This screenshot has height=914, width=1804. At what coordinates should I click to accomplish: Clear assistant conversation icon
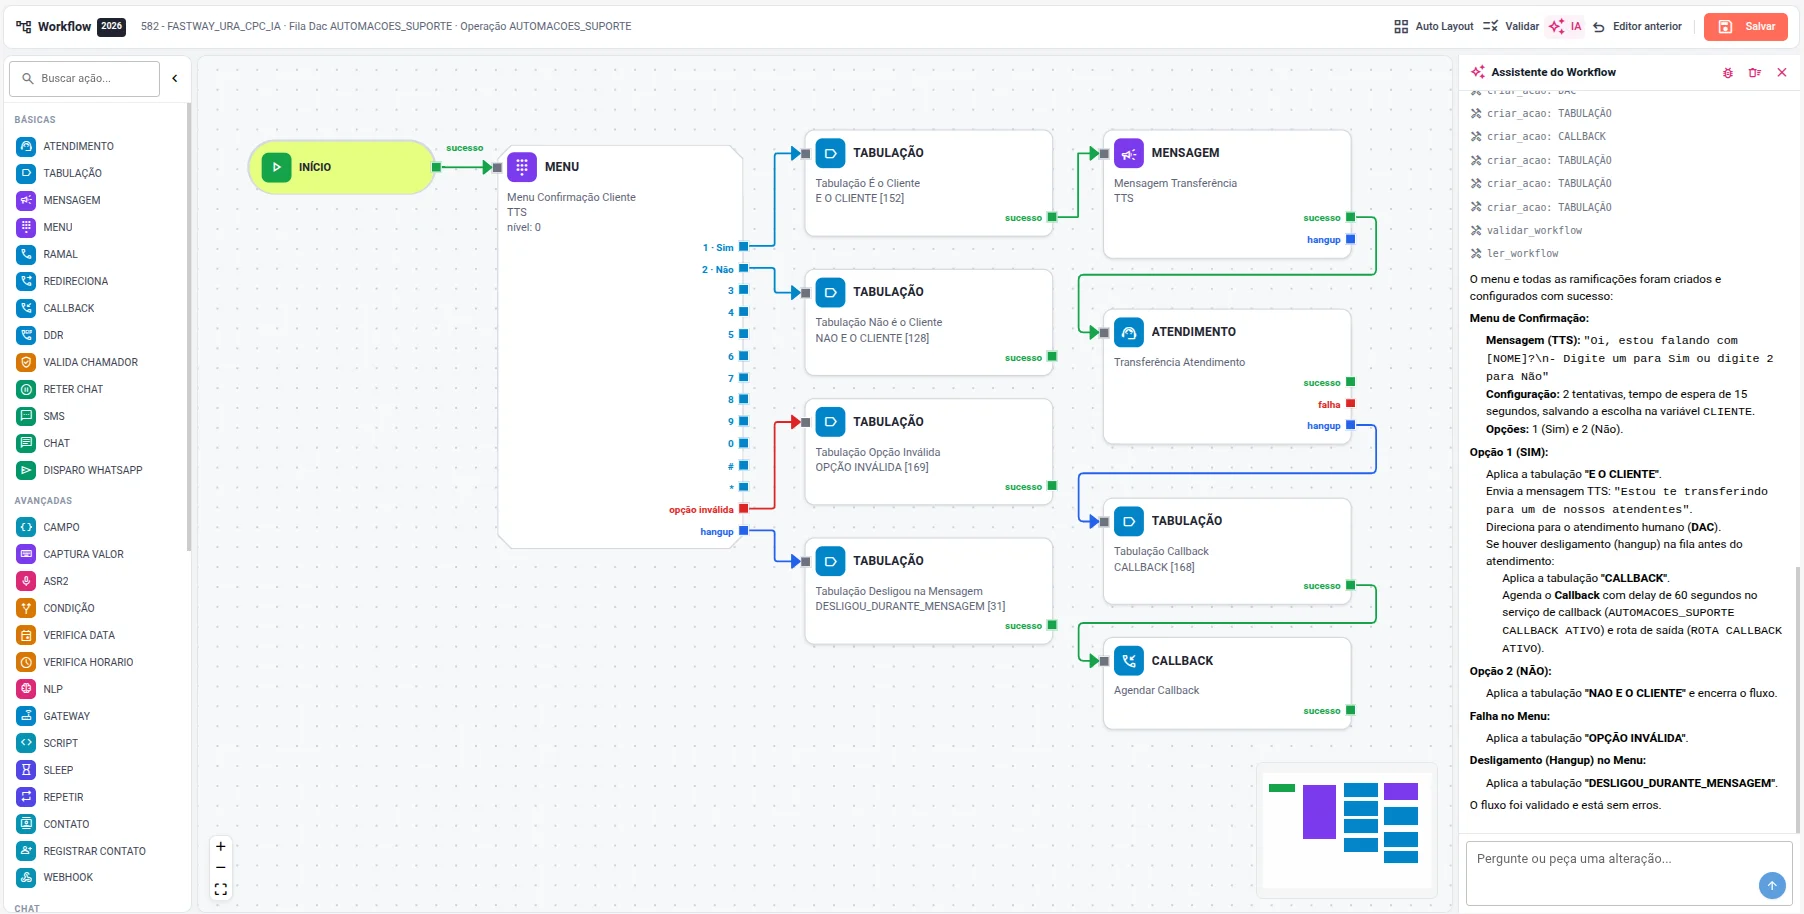point(1755,72)
